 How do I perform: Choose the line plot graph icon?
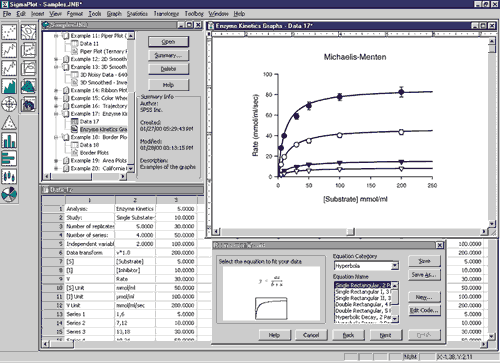[9, 50]
